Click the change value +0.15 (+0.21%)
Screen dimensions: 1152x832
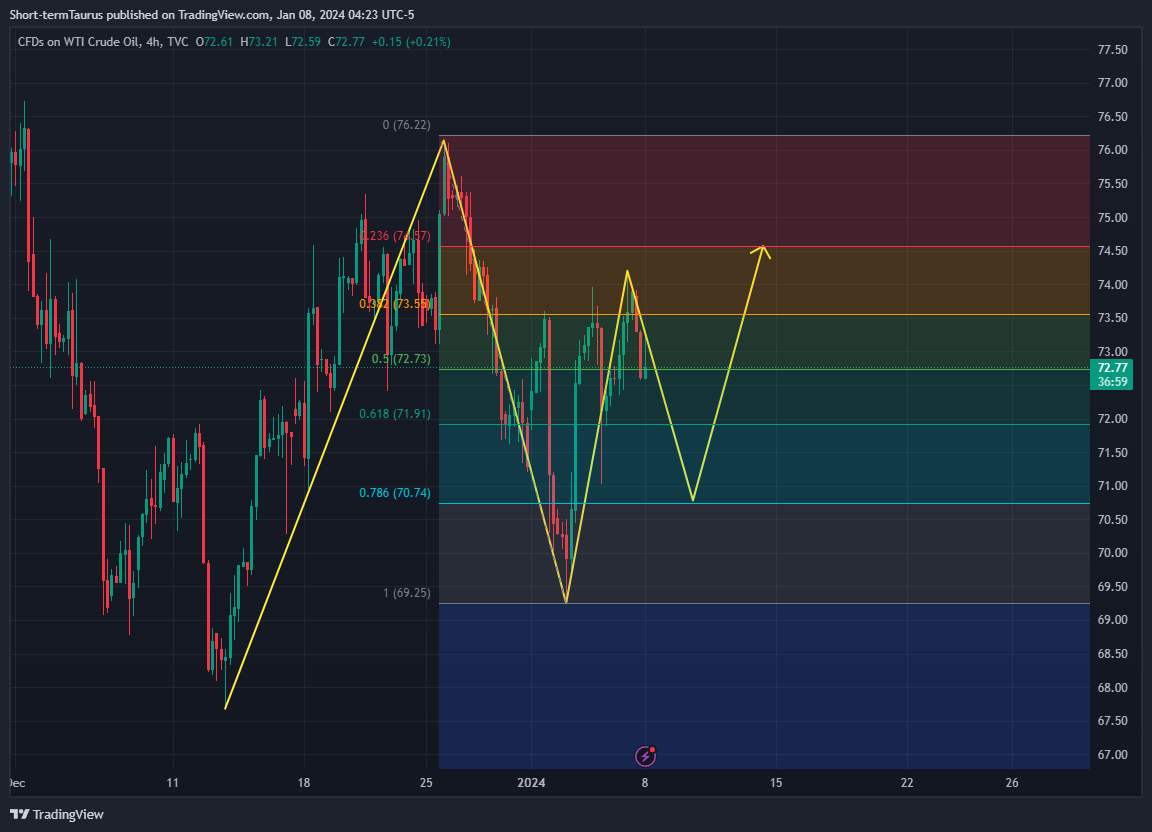[x=411, y=42]
